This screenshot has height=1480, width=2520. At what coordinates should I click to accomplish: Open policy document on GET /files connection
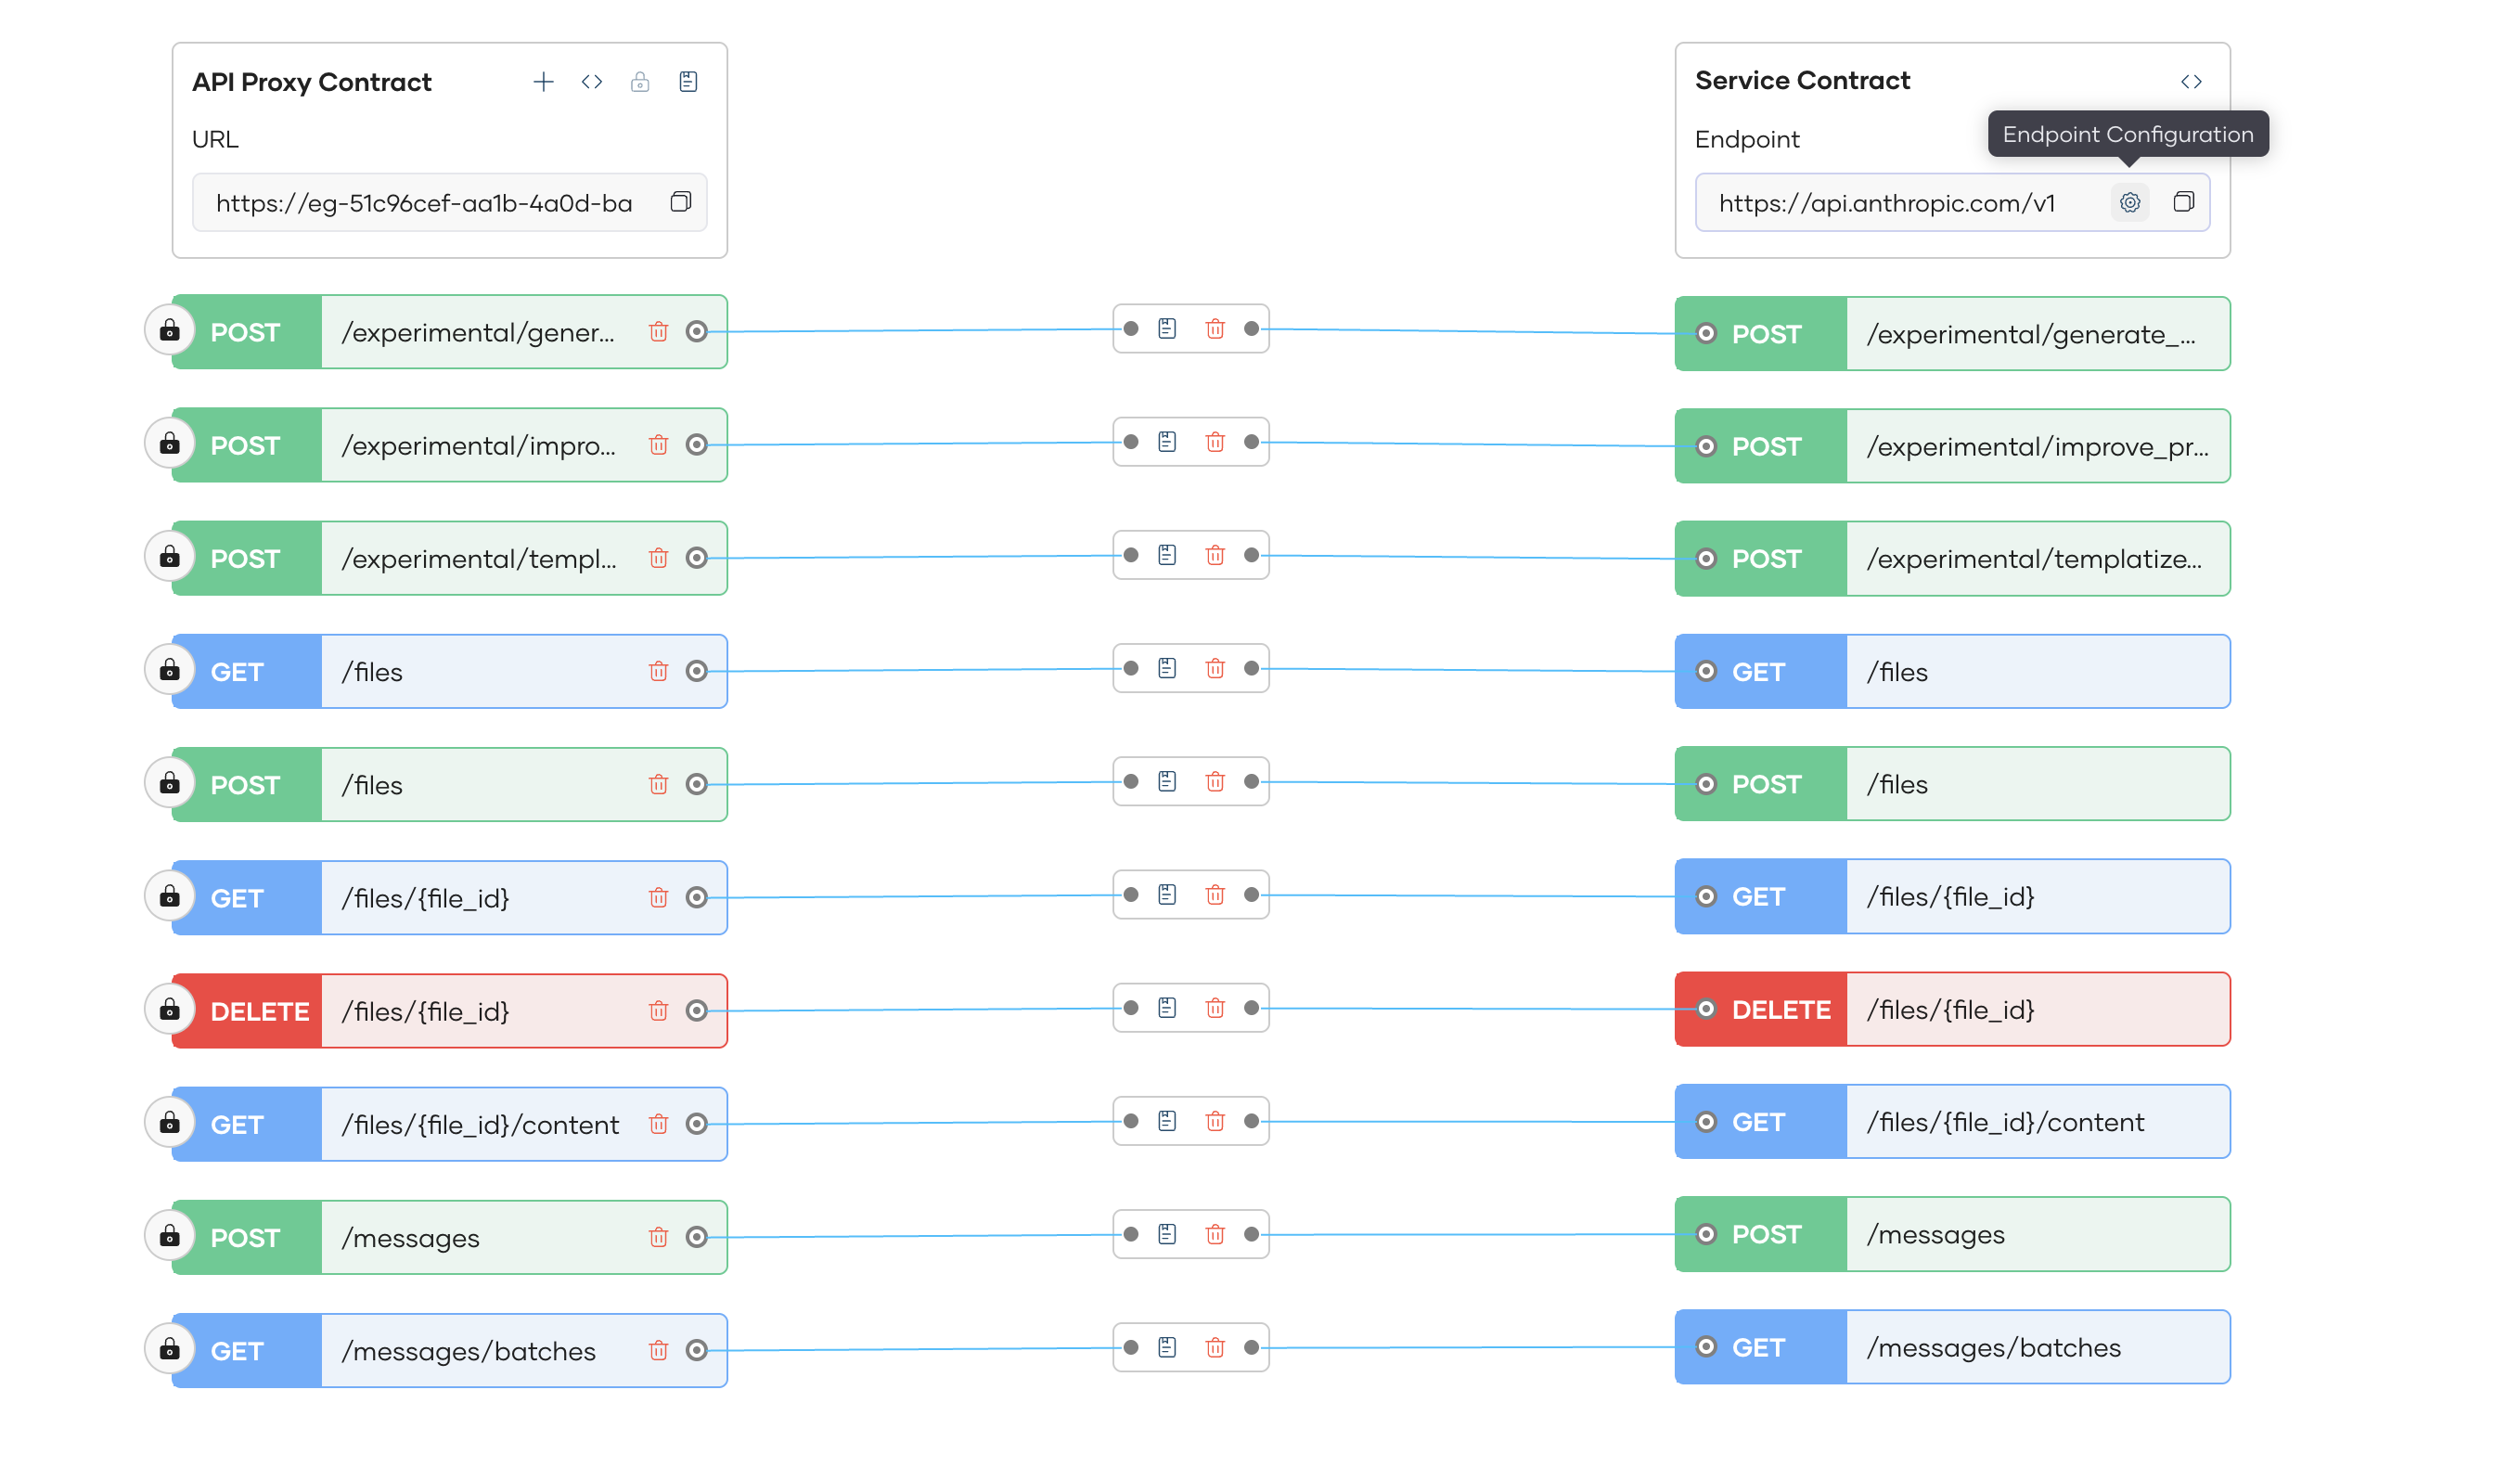1167,668
